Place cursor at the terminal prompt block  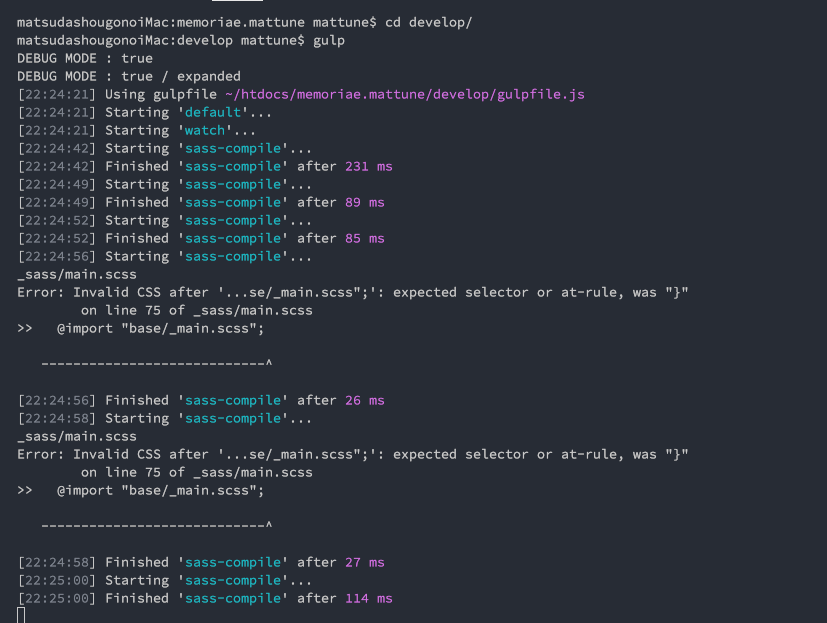click(21, 615)
